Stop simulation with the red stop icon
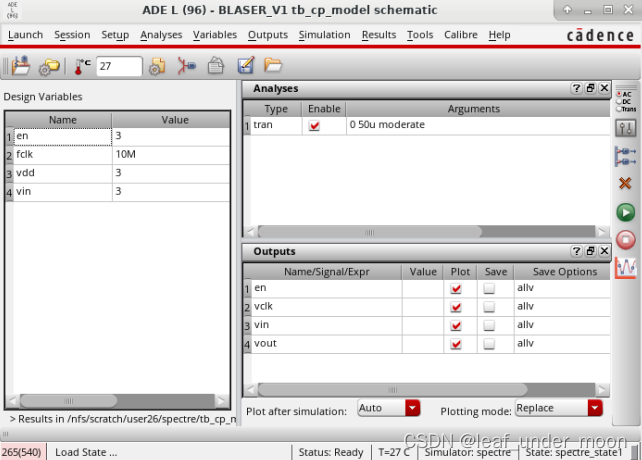This screenshot has width=642, height=460. [626, 240]
